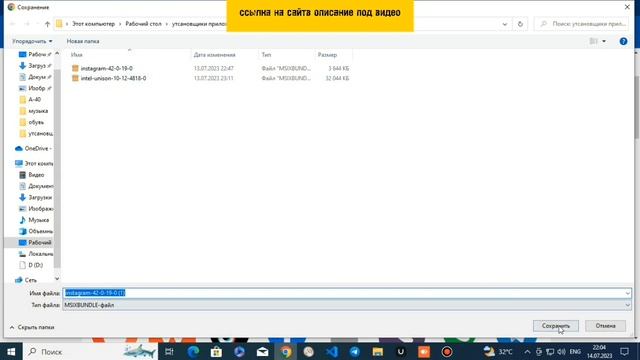
Task: Click the volume speaker tray icon
Action: click(562, 352)
